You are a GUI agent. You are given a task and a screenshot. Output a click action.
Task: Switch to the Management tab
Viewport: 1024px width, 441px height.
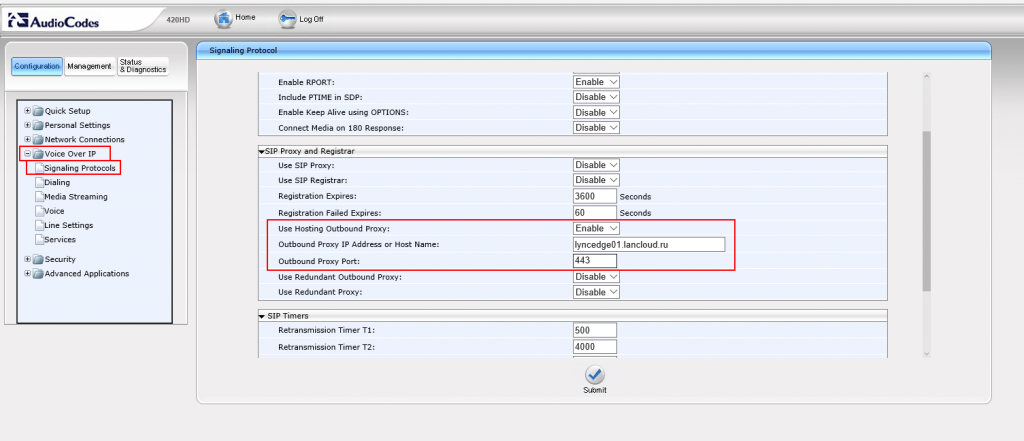[x=89, y=67]
